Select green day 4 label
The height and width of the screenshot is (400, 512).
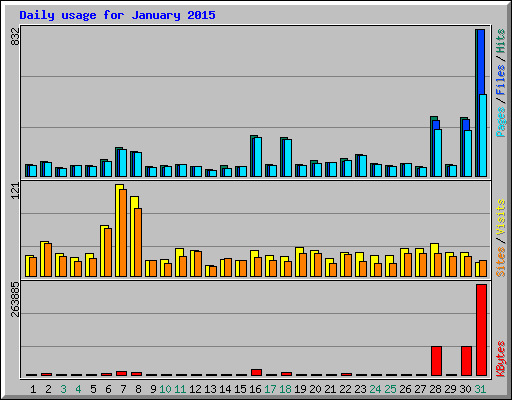(78, 389)
